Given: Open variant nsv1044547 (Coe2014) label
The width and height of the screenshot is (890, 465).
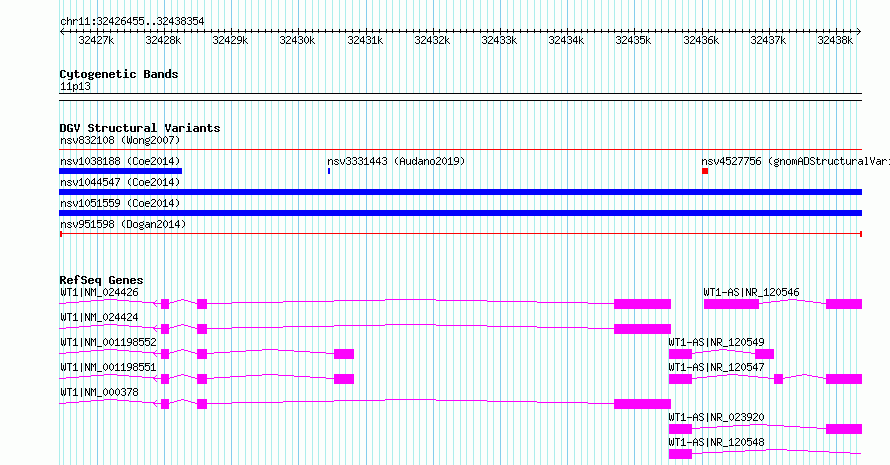Looking at the screenshot, I should click(120, 182).
